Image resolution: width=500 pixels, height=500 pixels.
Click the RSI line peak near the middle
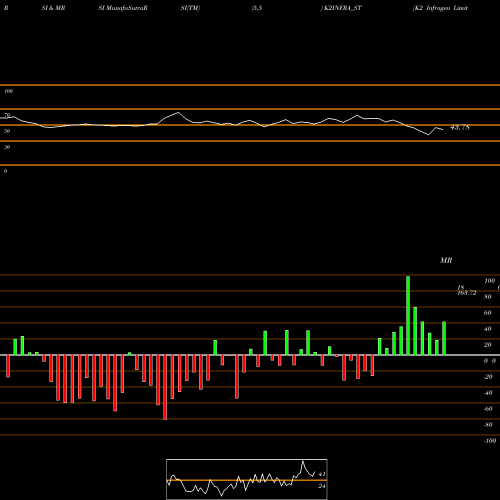179,113
